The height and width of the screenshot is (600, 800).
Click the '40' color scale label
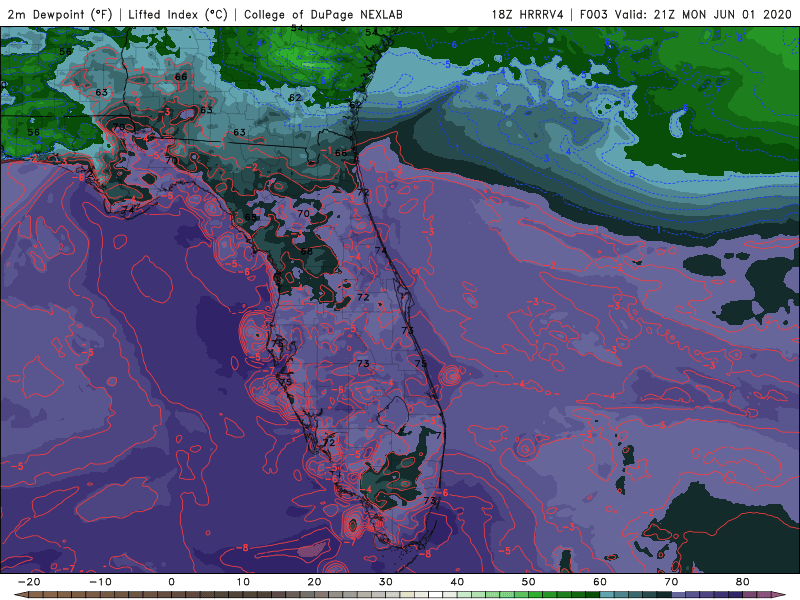pos(457,582)
